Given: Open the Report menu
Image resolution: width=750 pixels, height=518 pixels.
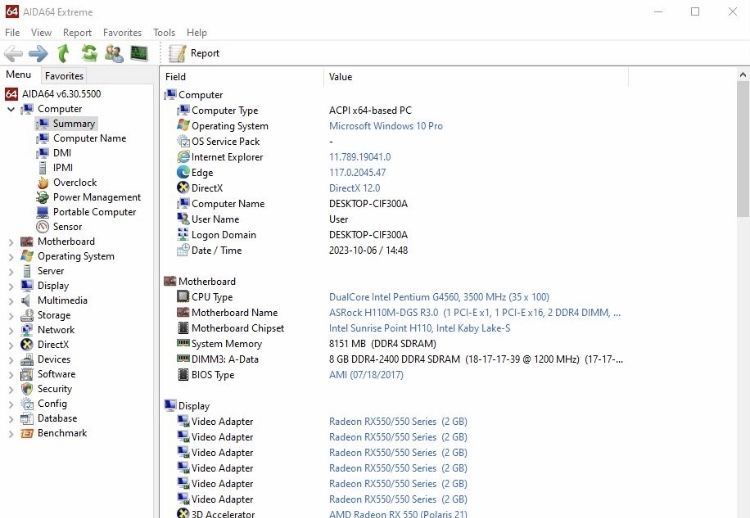Looking at the screenshot, I should (x=77, y=33).
